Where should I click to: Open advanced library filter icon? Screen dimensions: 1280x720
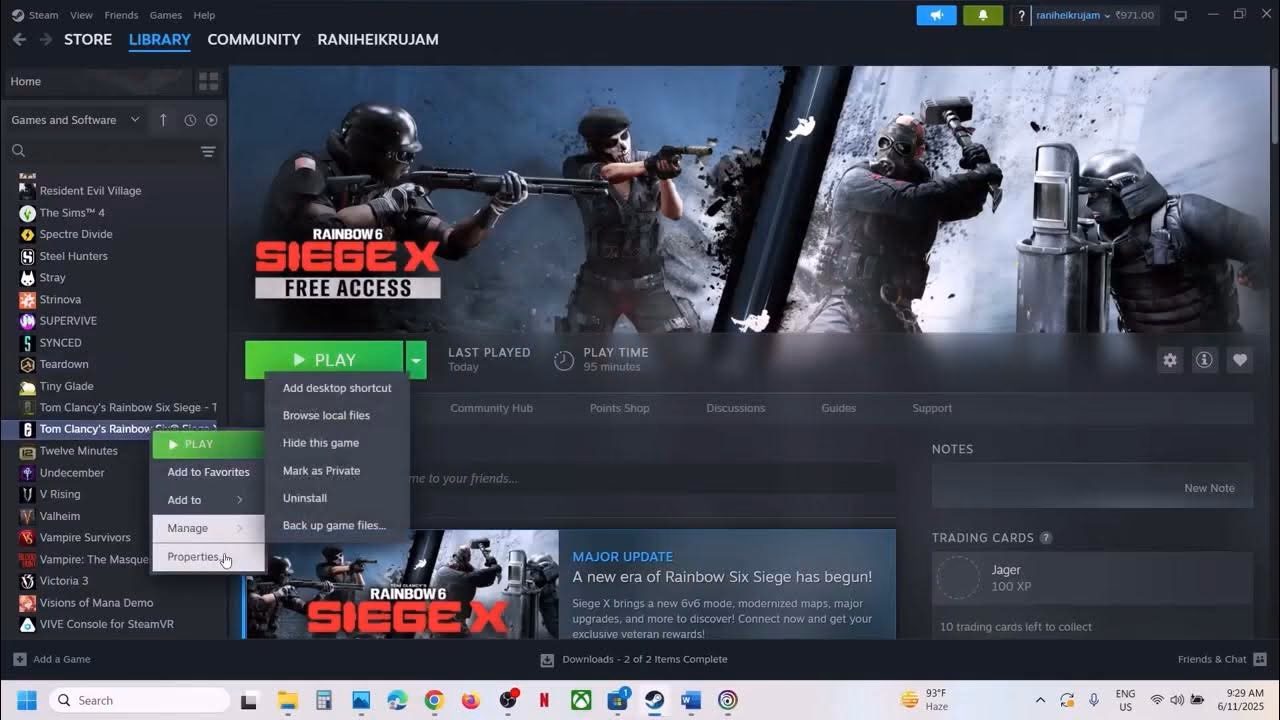208,152
